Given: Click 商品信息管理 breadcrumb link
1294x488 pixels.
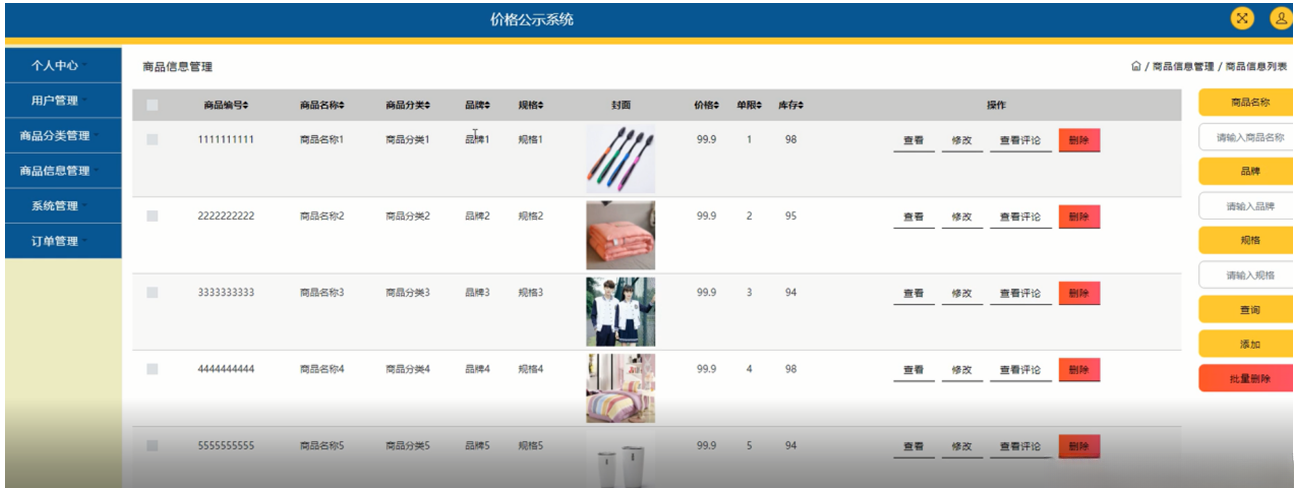Looking at the screenshot, I should (x=1182, y=67).
